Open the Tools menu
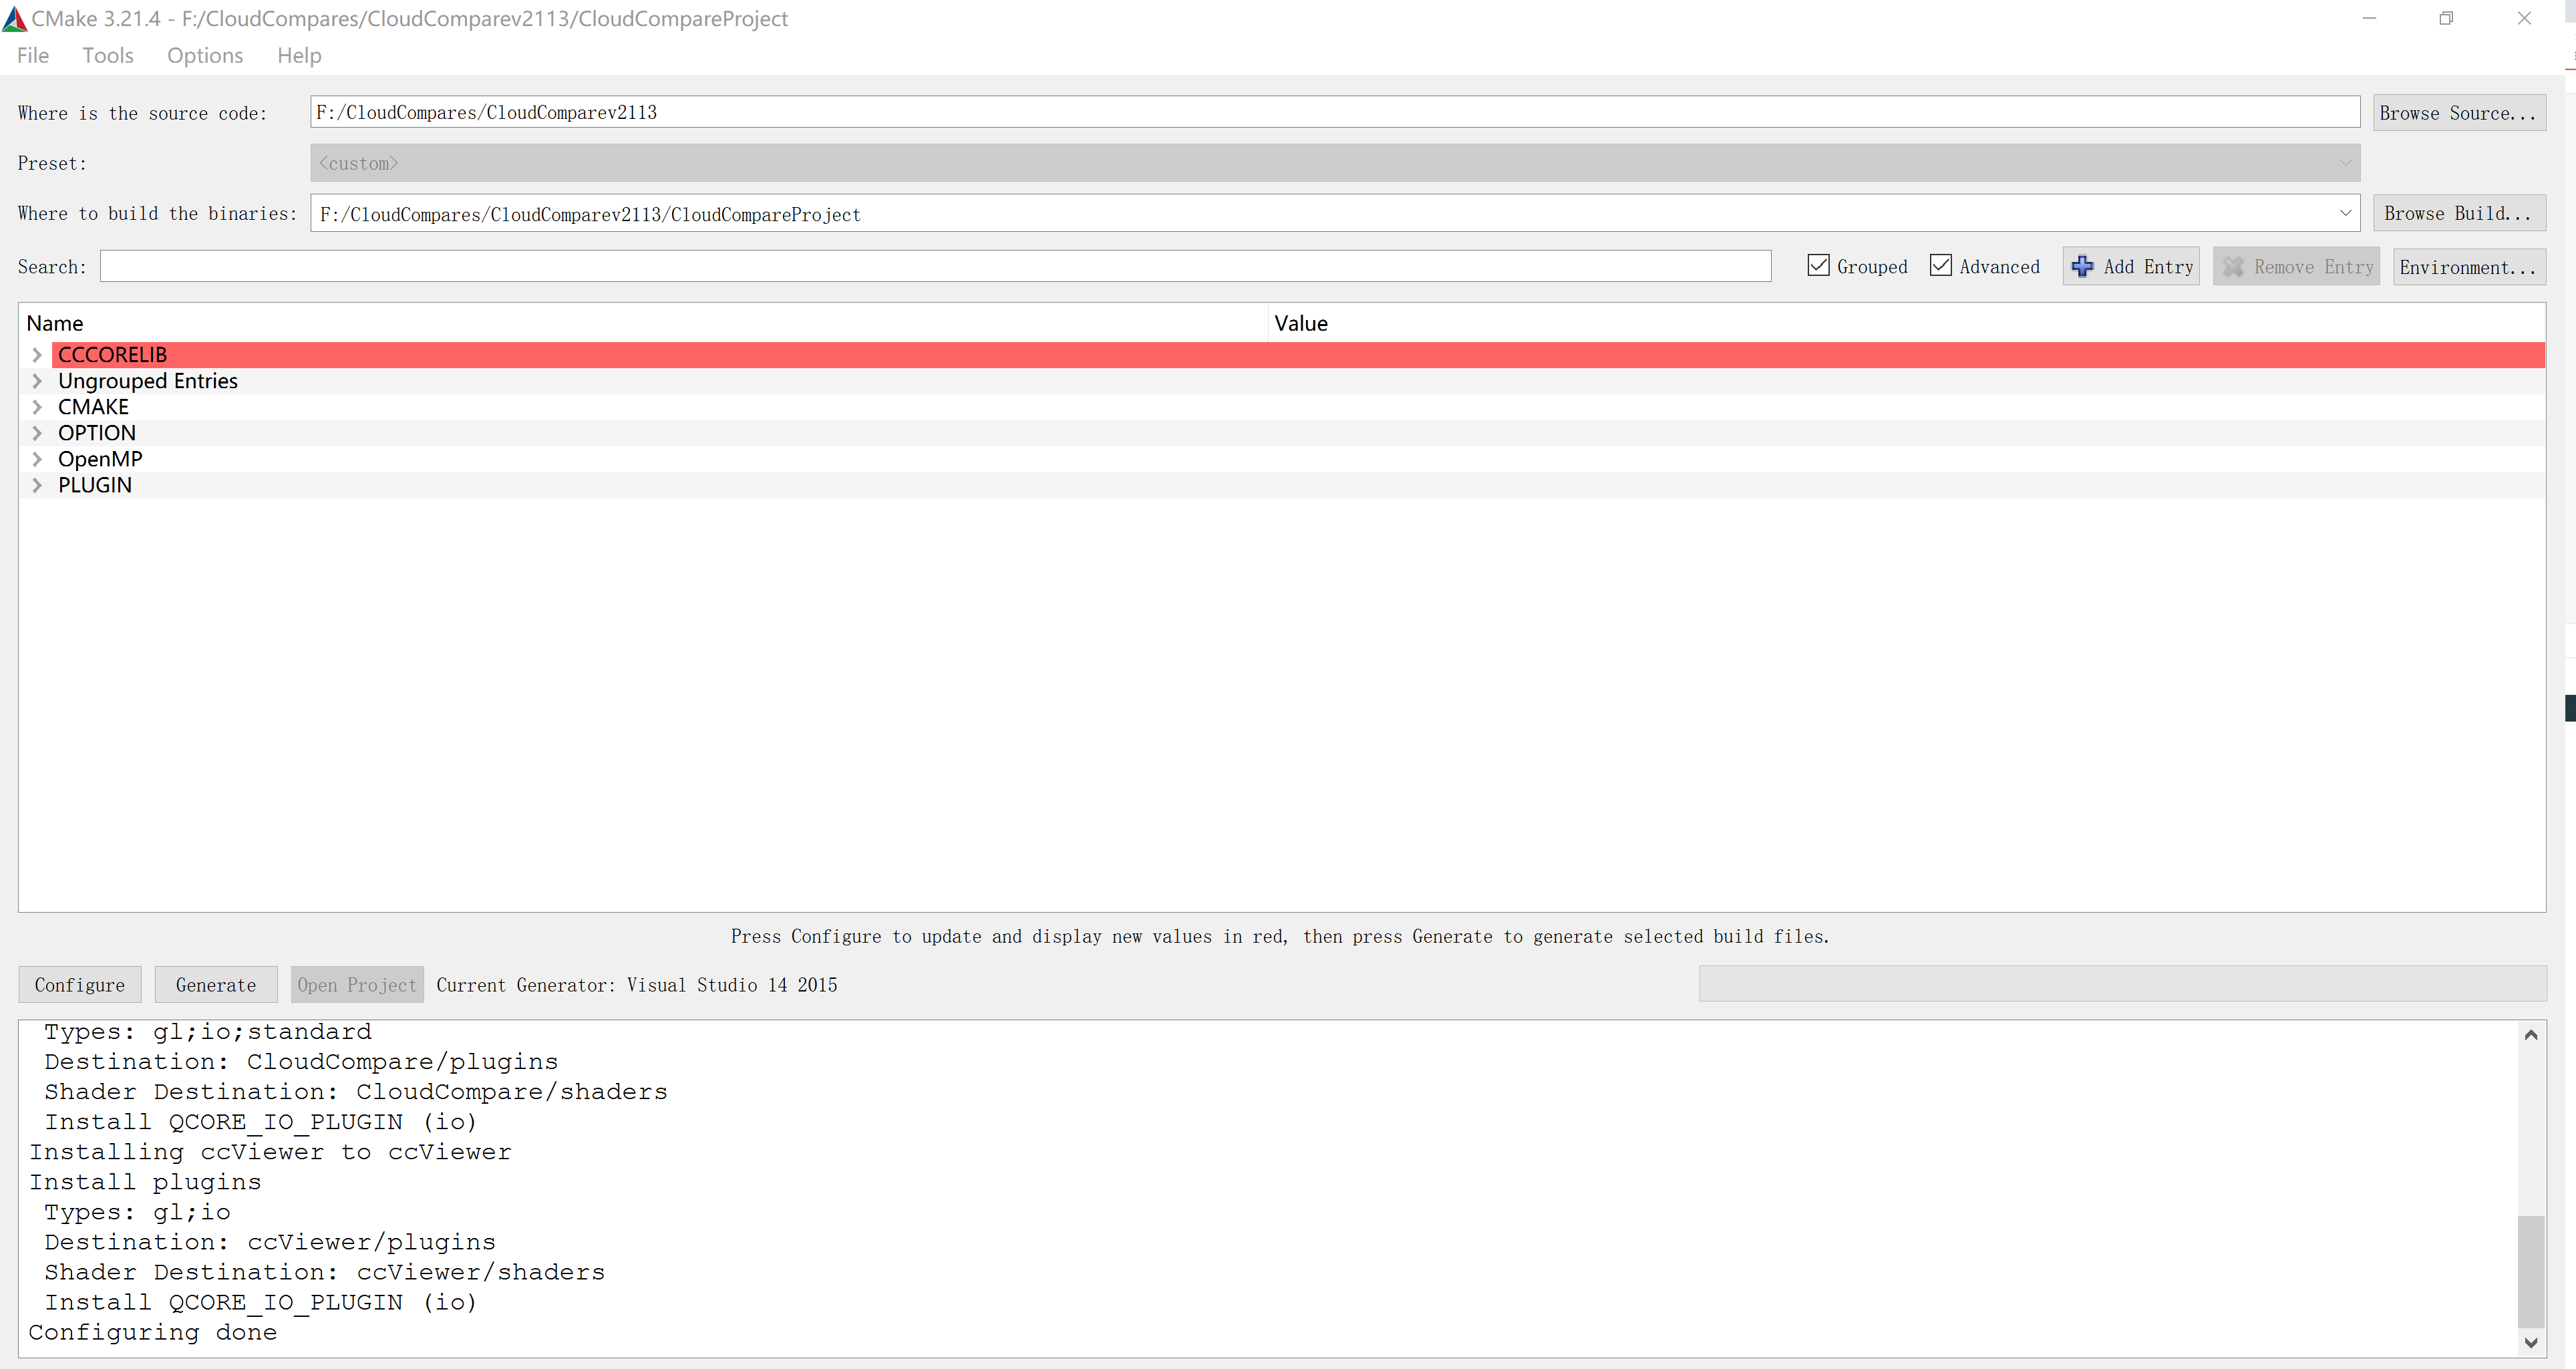 tap(108, 55)
